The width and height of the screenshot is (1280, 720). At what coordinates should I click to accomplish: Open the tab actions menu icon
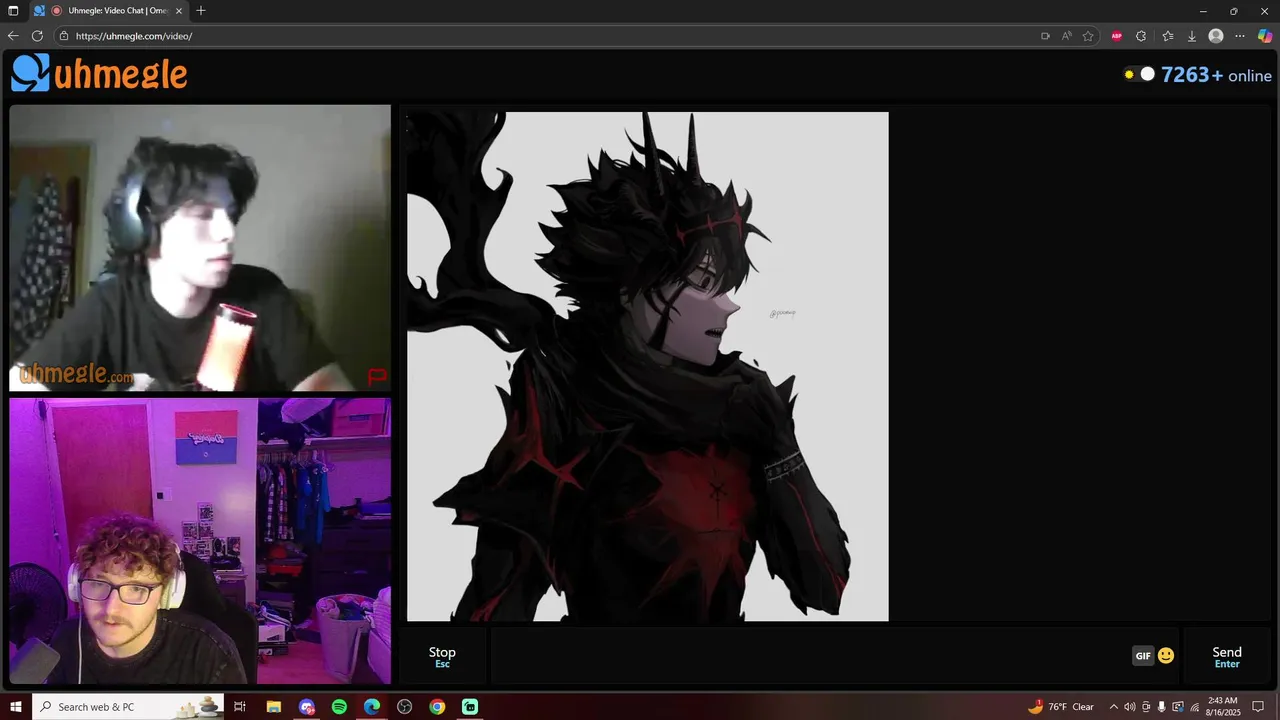click(13, 10)
